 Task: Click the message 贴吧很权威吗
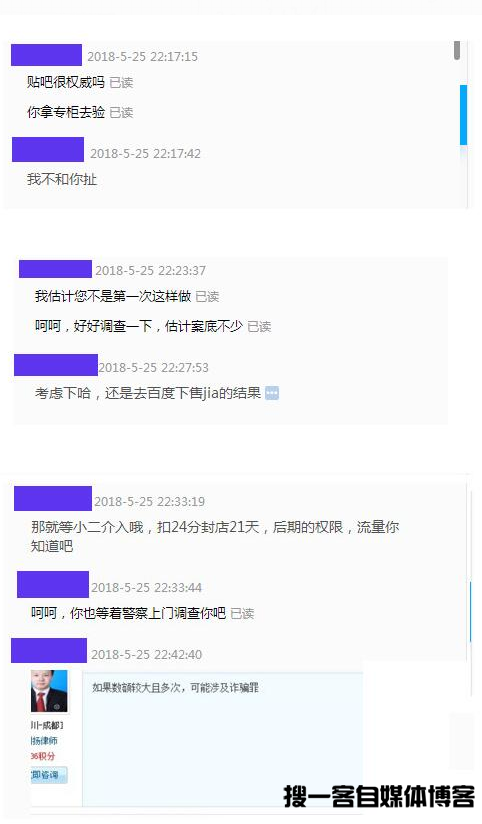click(x=66, y=82)
